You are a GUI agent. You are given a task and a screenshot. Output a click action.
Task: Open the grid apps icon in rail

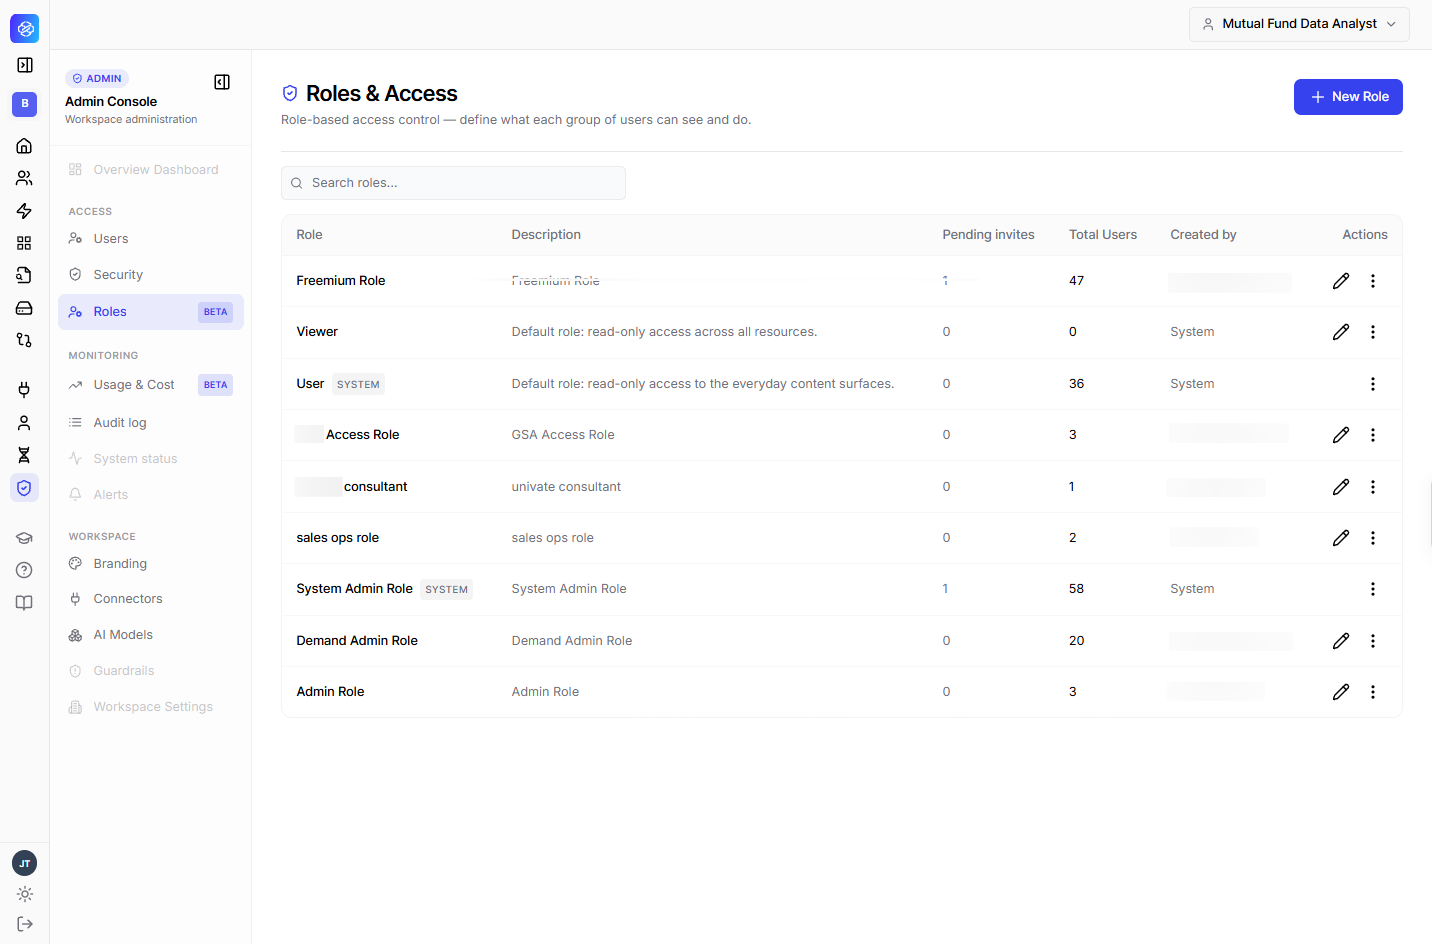click(x=24, y=243)
